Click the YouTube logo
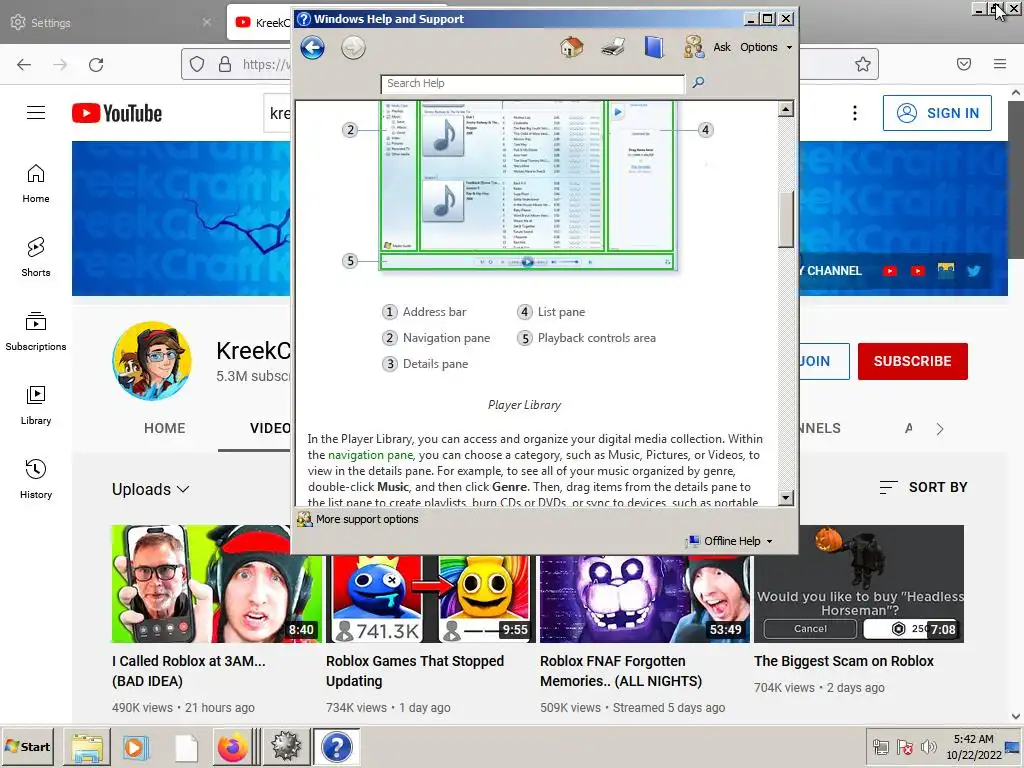Viewport: 1024px width, 768px height. point(117,113)
